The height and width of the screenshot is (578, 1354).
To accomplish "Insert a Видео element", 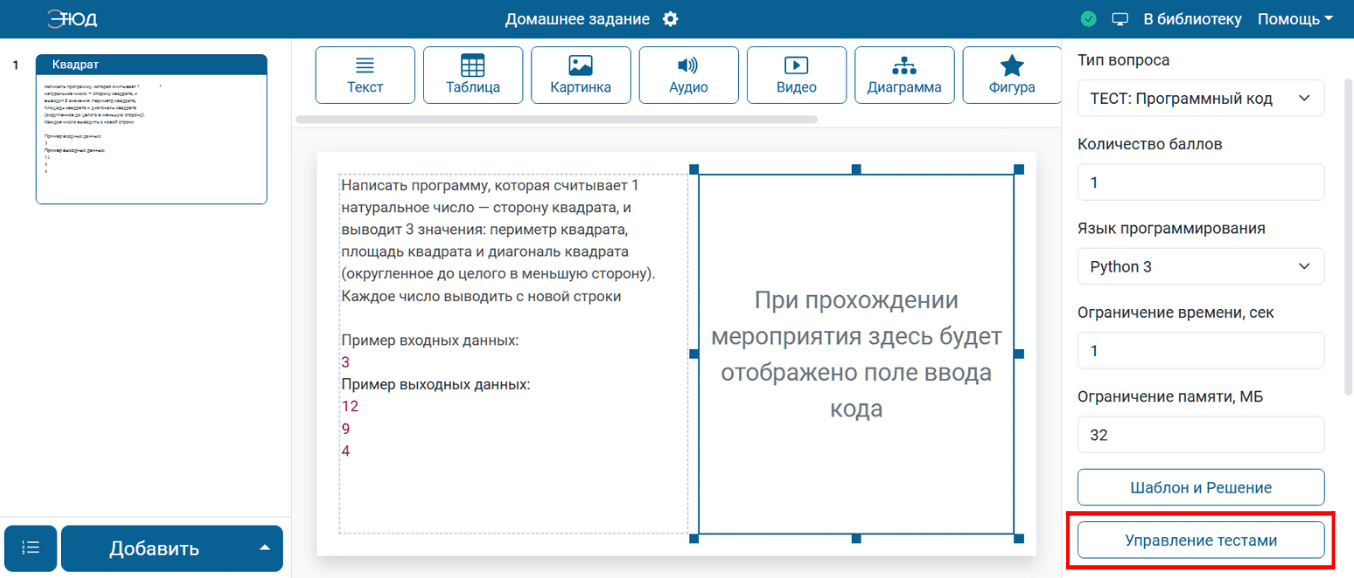I will 797,75.
